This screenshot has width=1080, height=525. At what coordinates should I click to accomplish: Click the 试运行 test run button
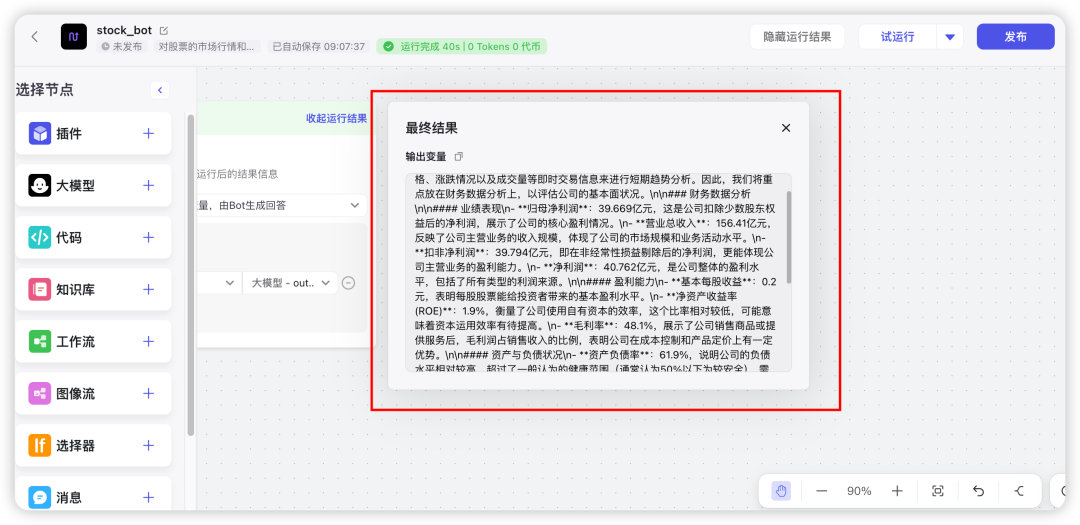(897, 37)
